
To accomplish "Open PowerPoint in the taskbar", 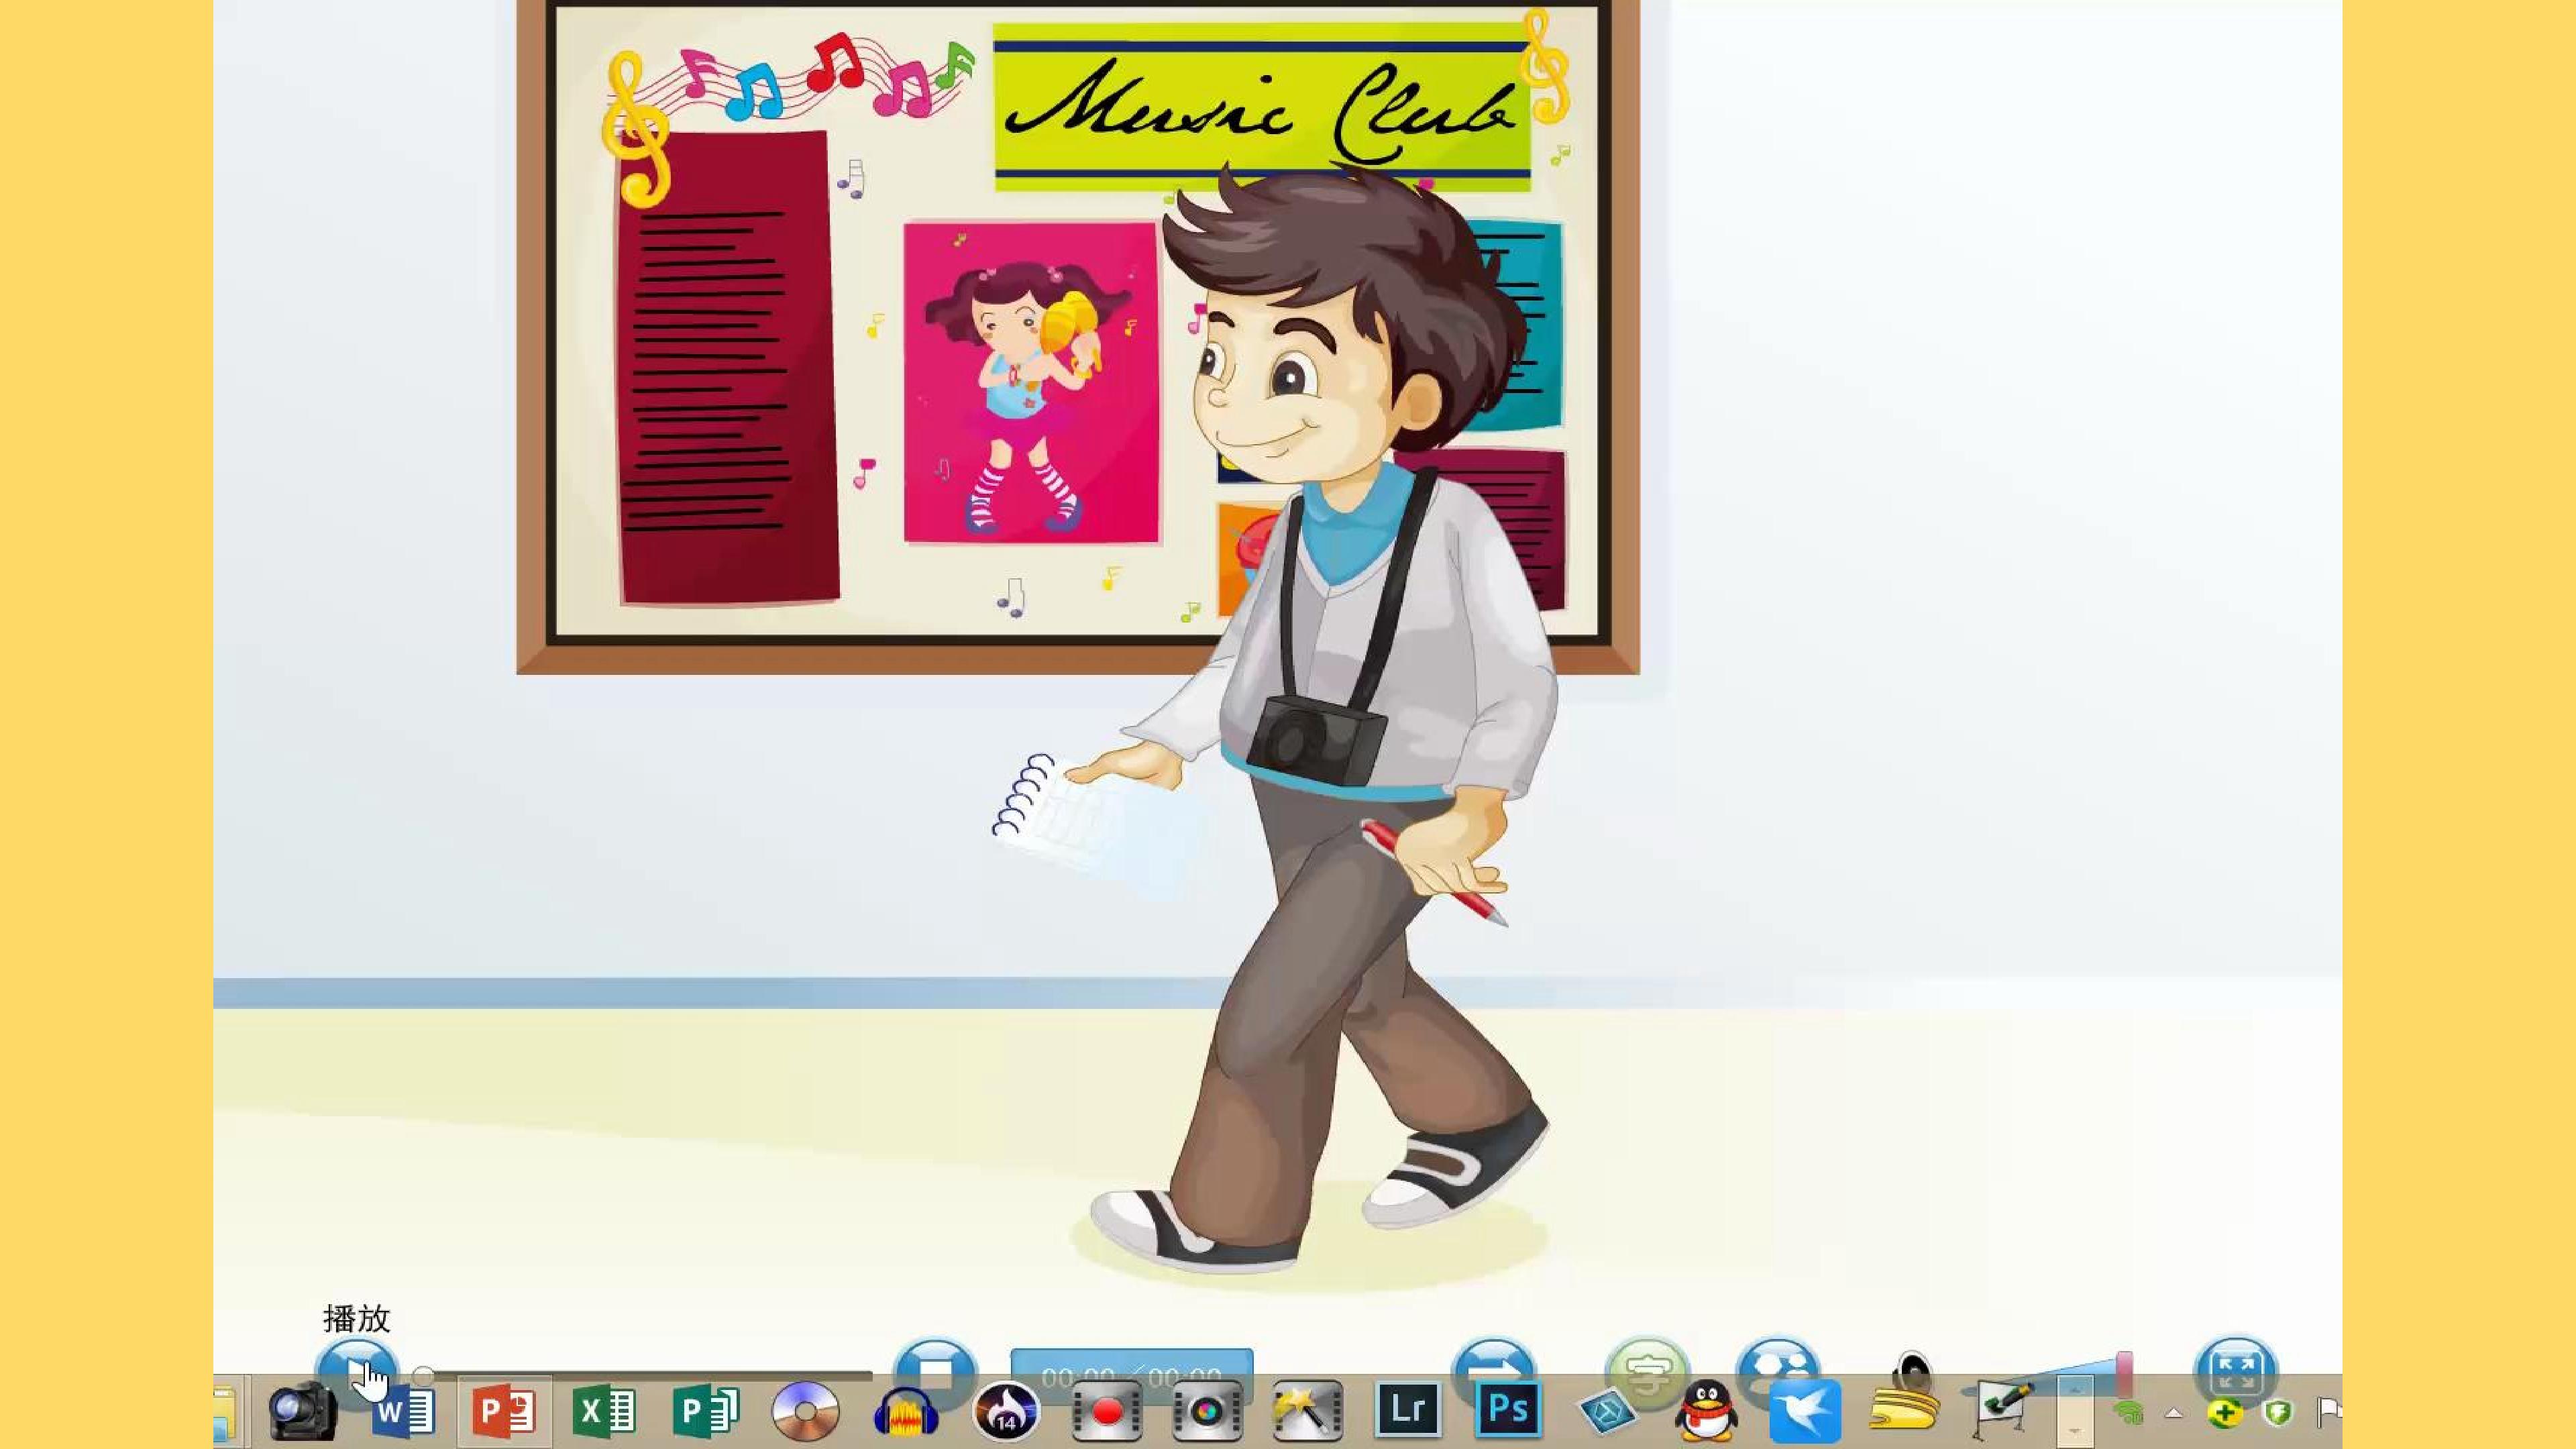I will pos(504,1411).
